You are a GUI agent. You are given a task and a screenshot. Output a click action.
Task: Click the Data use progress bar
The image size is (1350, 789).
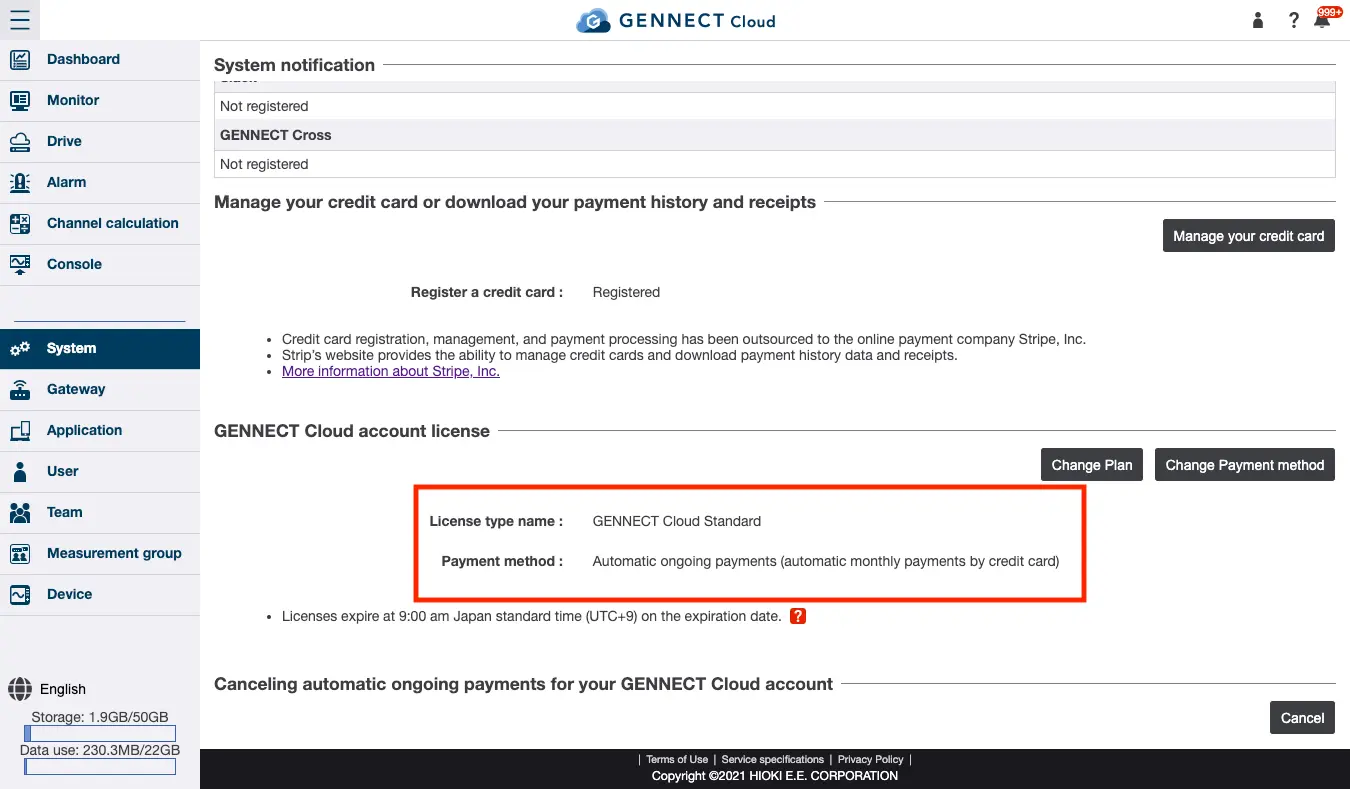pyautogui.click(x=100, y=767)
